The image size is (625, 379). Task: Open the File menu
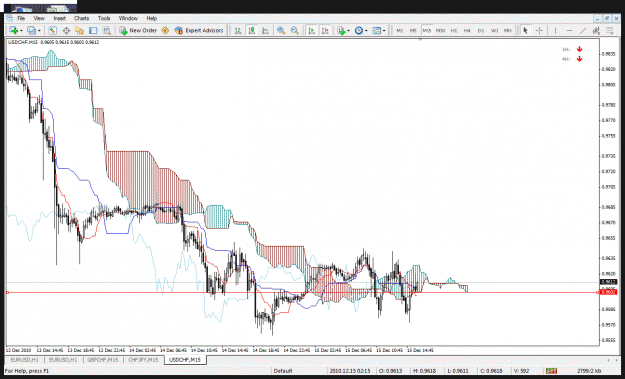(x=21, y=18)
